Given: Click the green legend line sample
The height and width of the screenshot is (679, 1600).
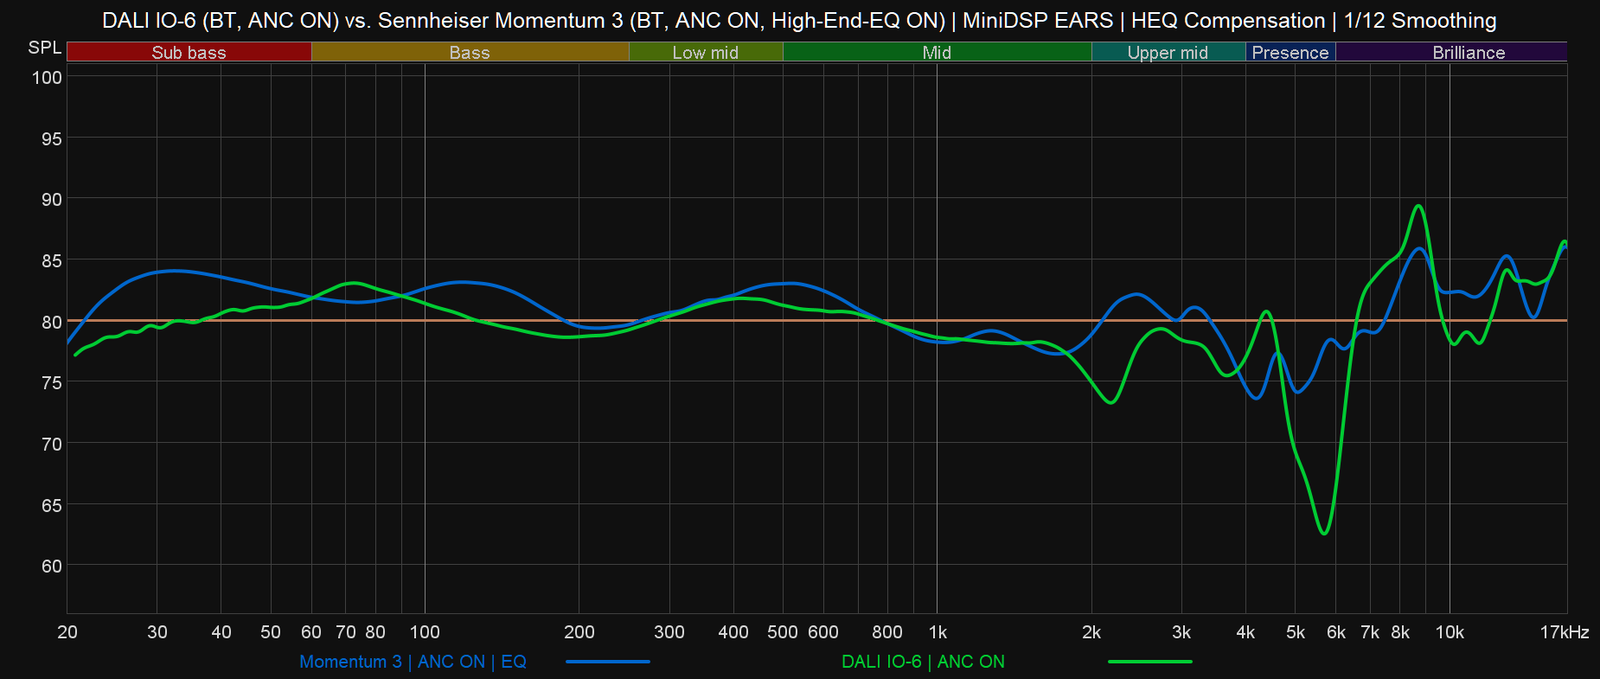Looking at the screenshot, I should coord(1150,662).
